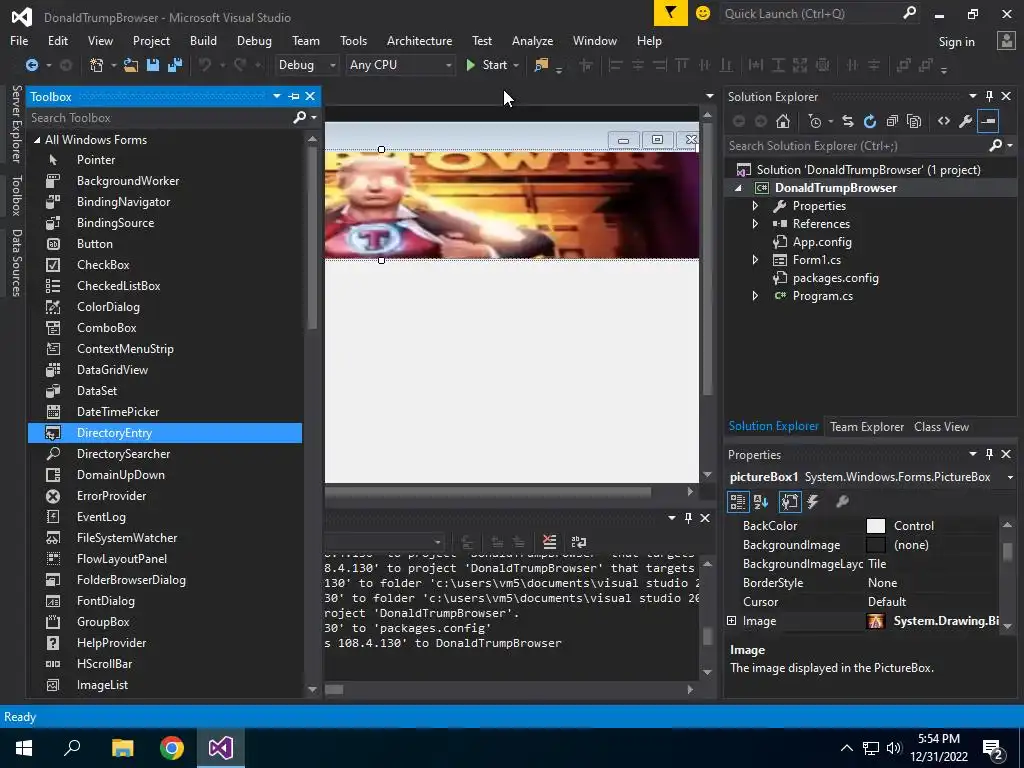Start debugging with the green Start button
The width and height of the screenshot is (1024, 768).
coord(487,65)
